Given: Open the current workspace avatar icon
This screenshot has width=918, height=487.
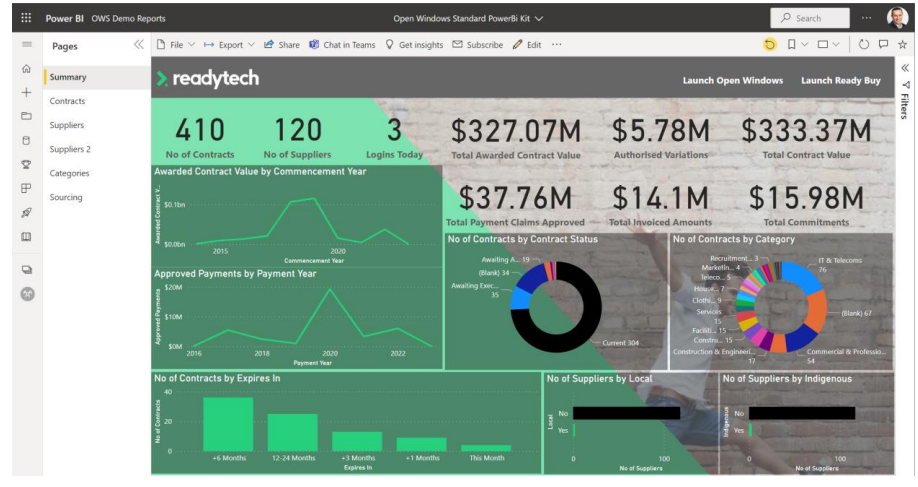Looking at the screenshot, I should (27, 294).
